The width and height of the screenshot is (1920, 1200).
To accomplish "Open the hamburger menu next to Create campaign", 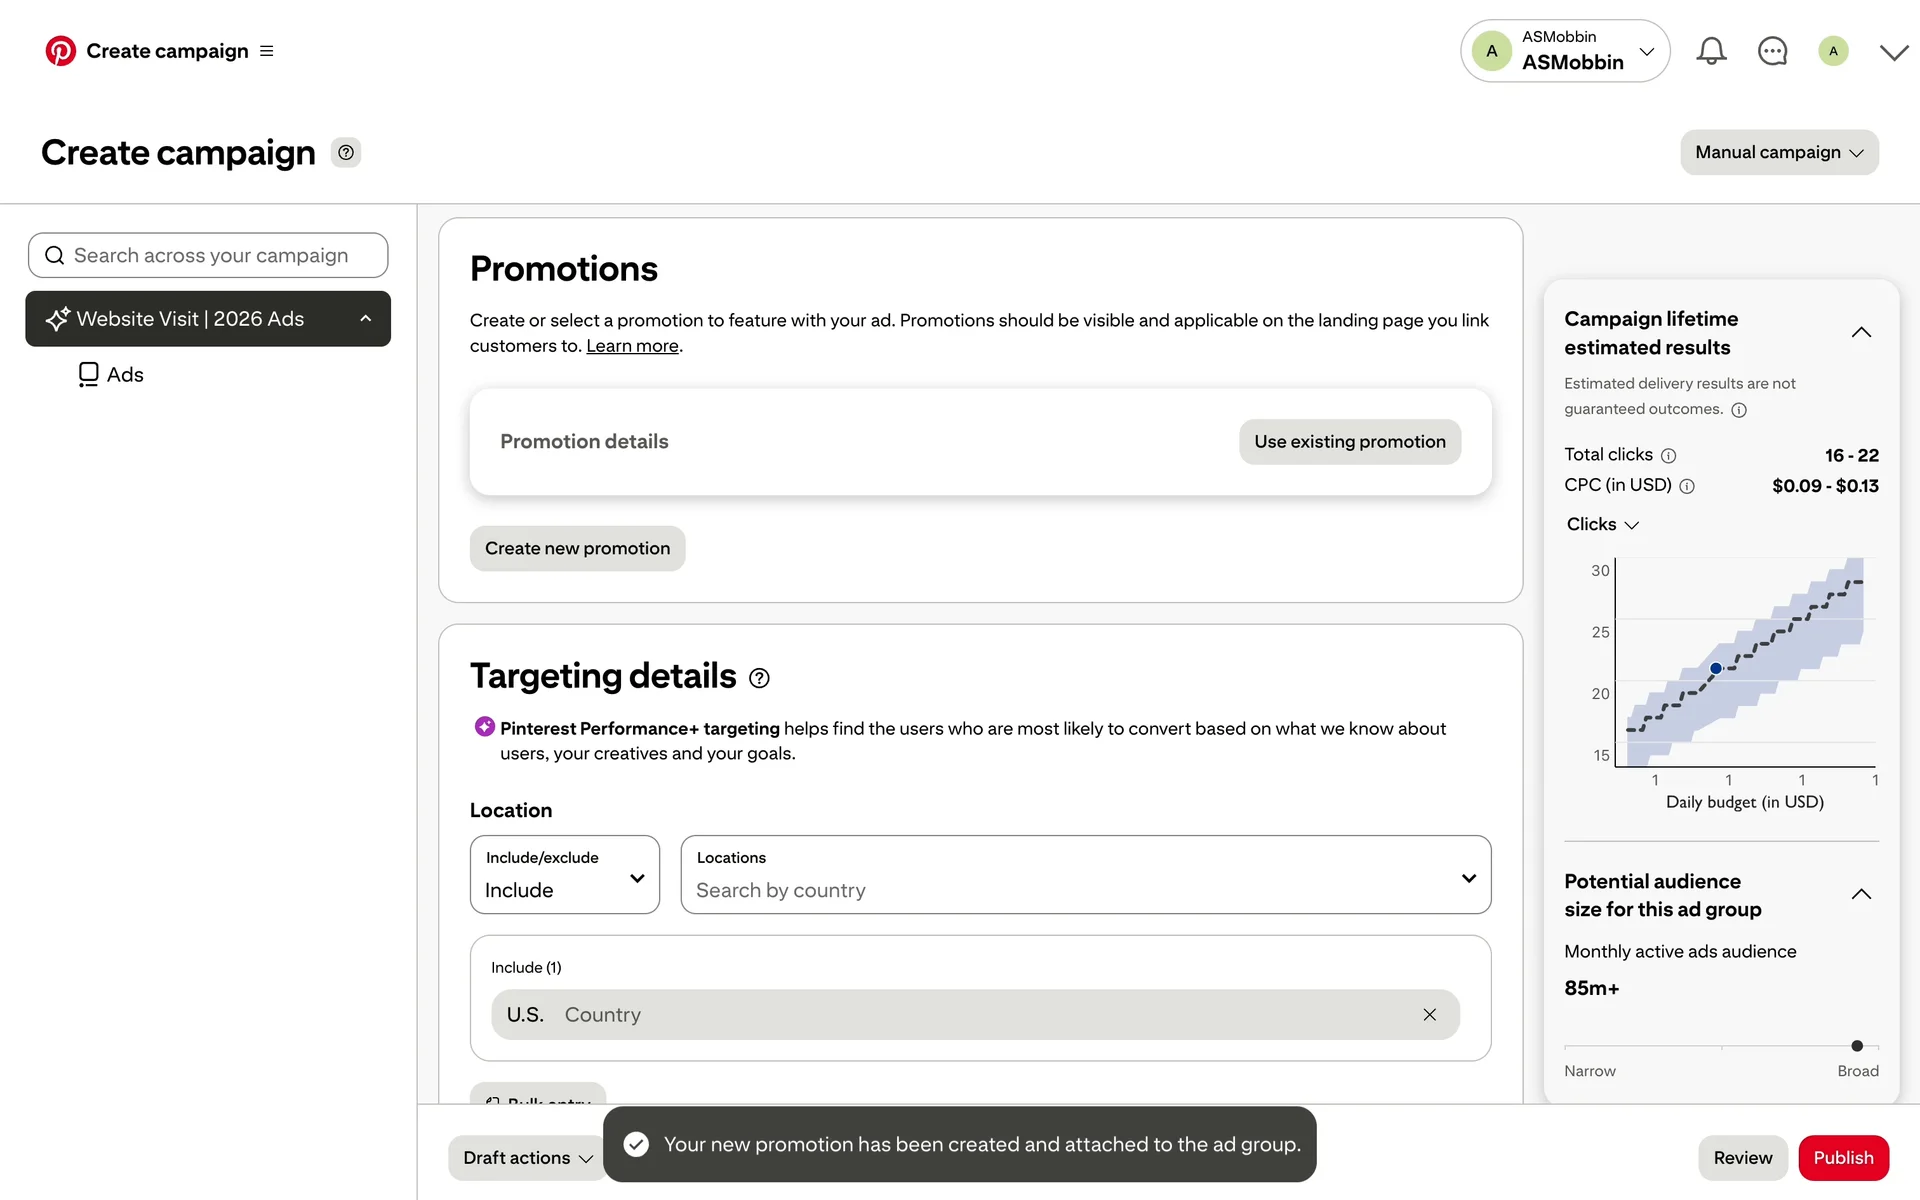I will [267, 51].
